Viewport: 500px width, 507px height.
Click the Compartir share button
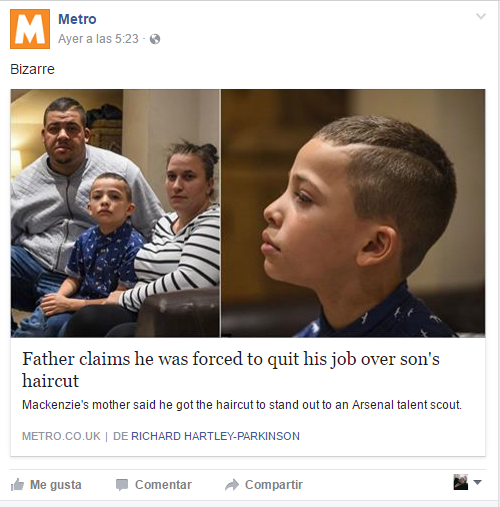pos(264,485)
